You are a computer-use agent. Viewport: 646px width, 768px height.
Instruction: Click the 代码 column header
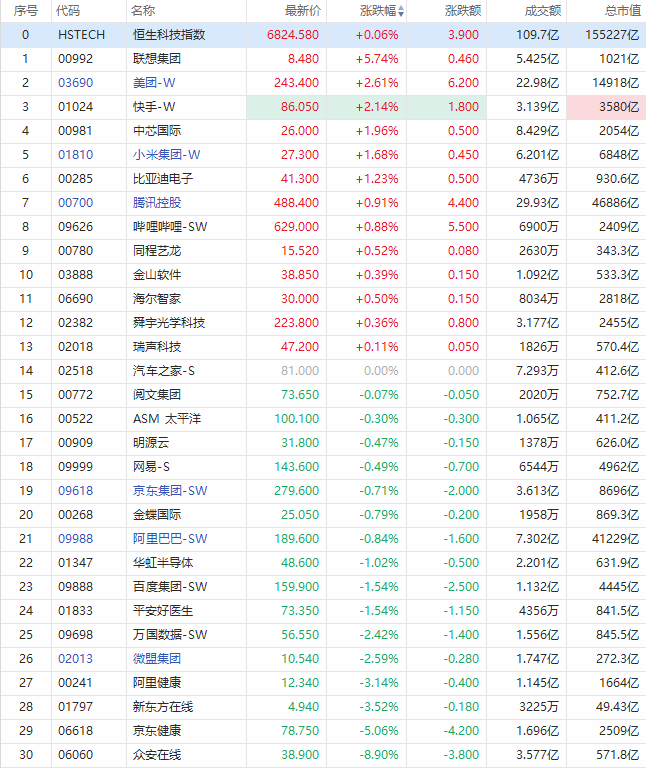[x=68, y=11]
